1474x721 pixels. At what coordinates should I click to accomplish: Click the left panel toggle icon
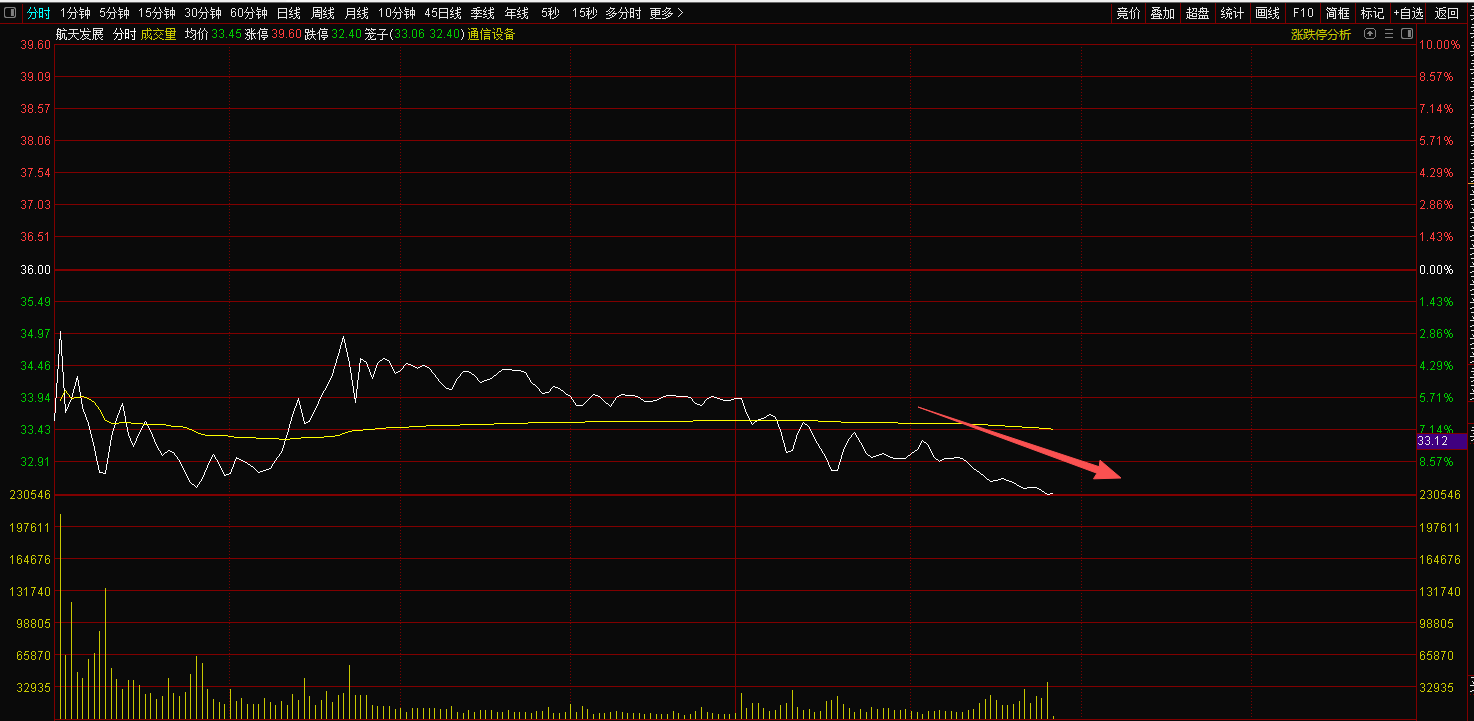pyautogui.click(x=11, y=13)
